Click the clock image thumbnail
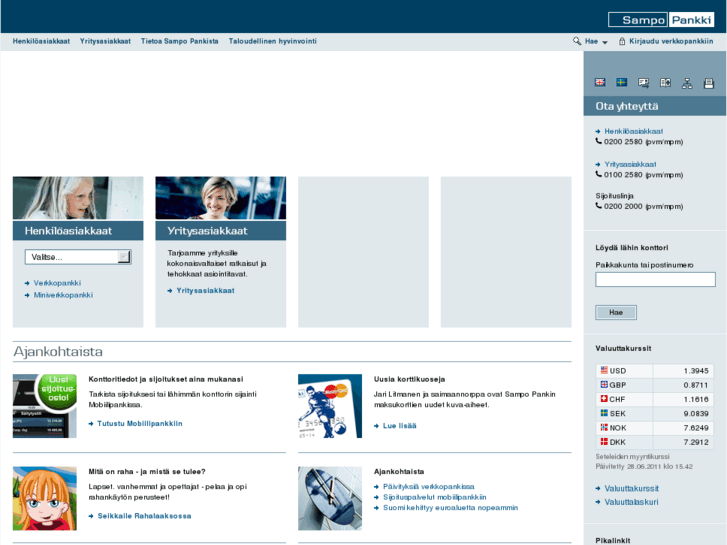This screenshot has height=545, width=727. 330,498
